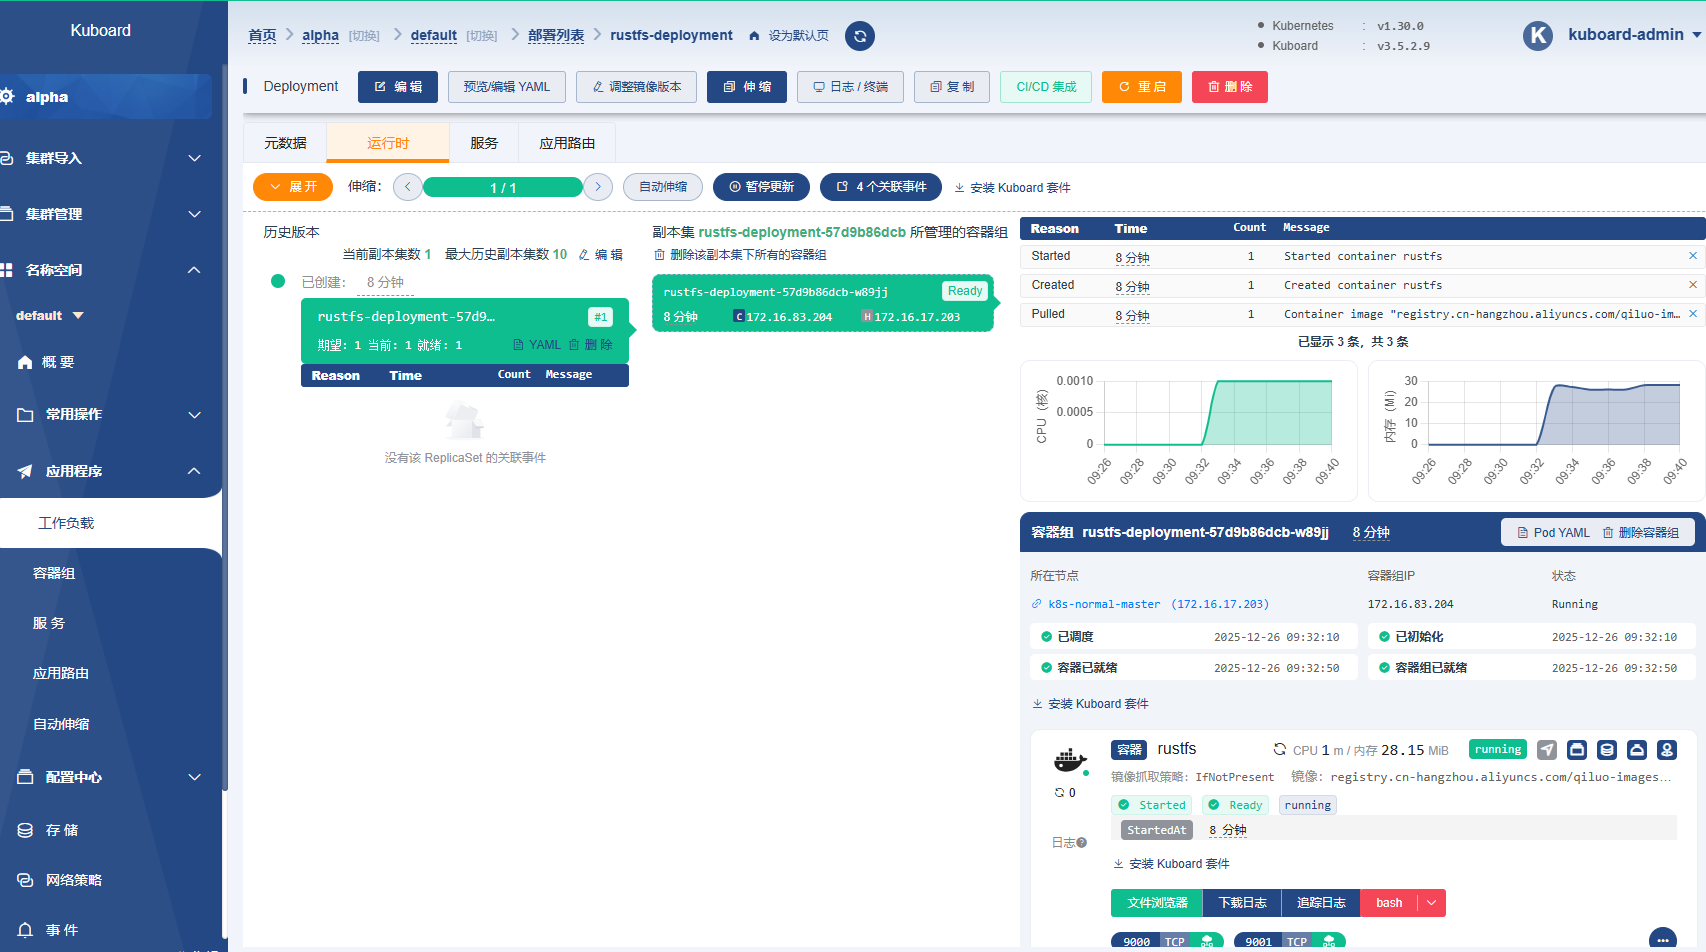Increase replicas with the right arrow
Image resolution: width=1706 pixels, height=952 pixels.
(598, 187)
